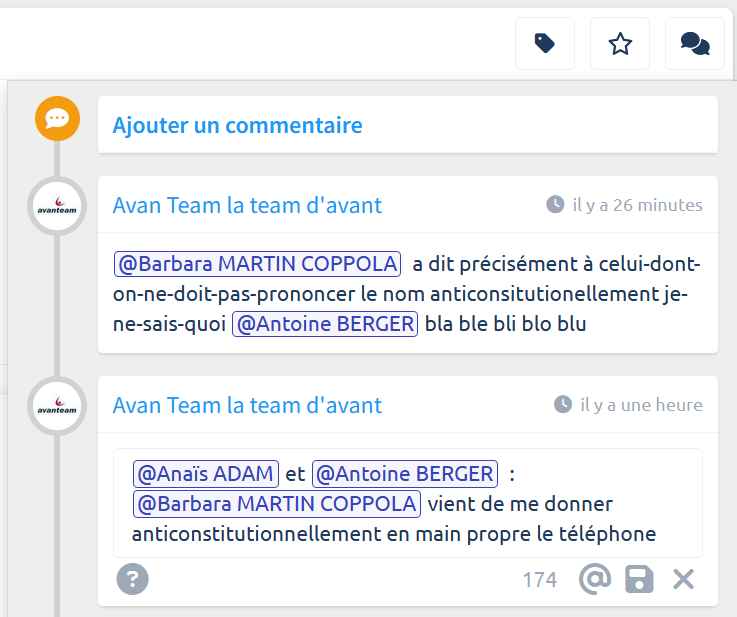Screen dimensions: 737x617
Task: Open first Avan Team la team d'avant author link
Action: (247, 205)
